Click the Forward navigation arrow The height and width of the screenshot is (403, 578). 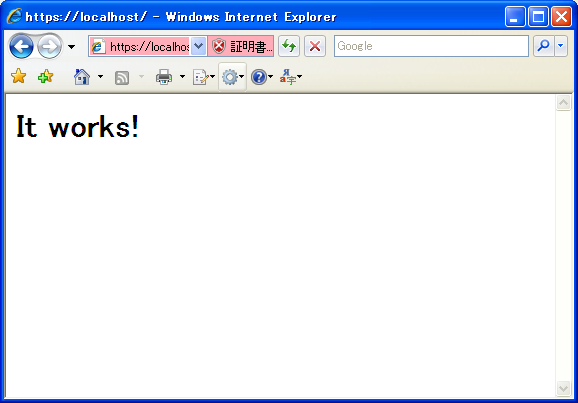coord(49,46)
